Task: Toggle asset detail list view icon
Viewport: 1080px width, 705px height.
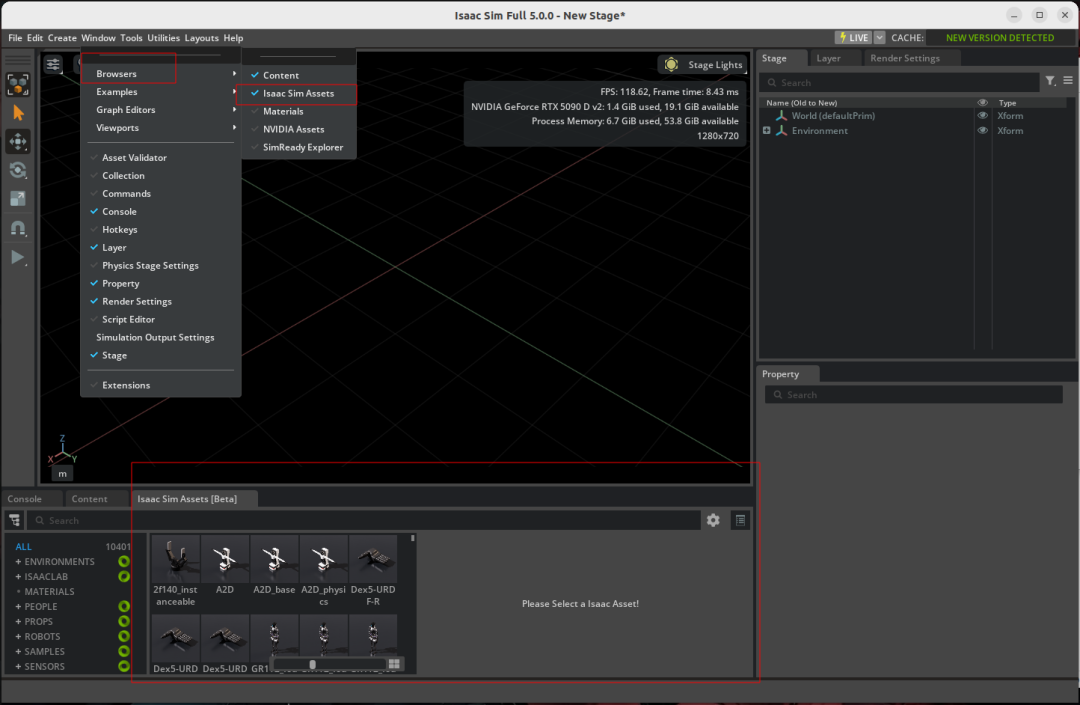Action: pyautogui.click(x=740, y=520)
